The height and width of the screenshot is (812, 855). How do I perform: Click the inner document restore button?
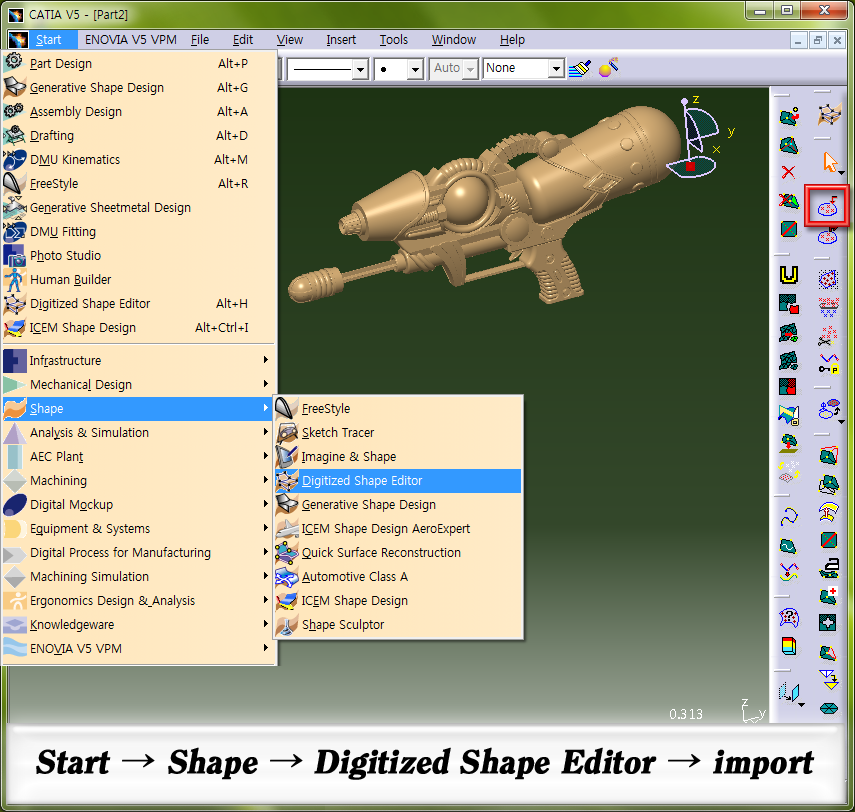click(x=817, y=40)
